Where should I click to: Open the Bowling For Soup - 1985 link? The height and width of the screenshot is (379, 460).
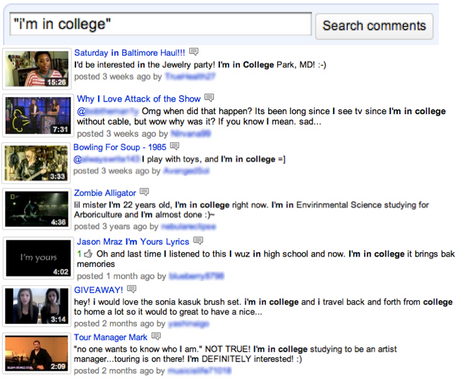point(120,147)
